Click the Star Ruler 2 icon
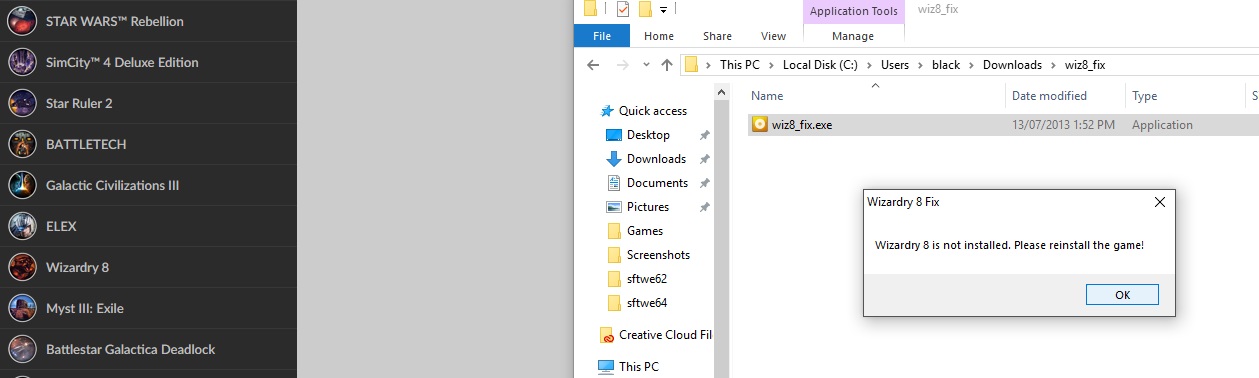Screen dimensions: 1259x378 [22, 103]
